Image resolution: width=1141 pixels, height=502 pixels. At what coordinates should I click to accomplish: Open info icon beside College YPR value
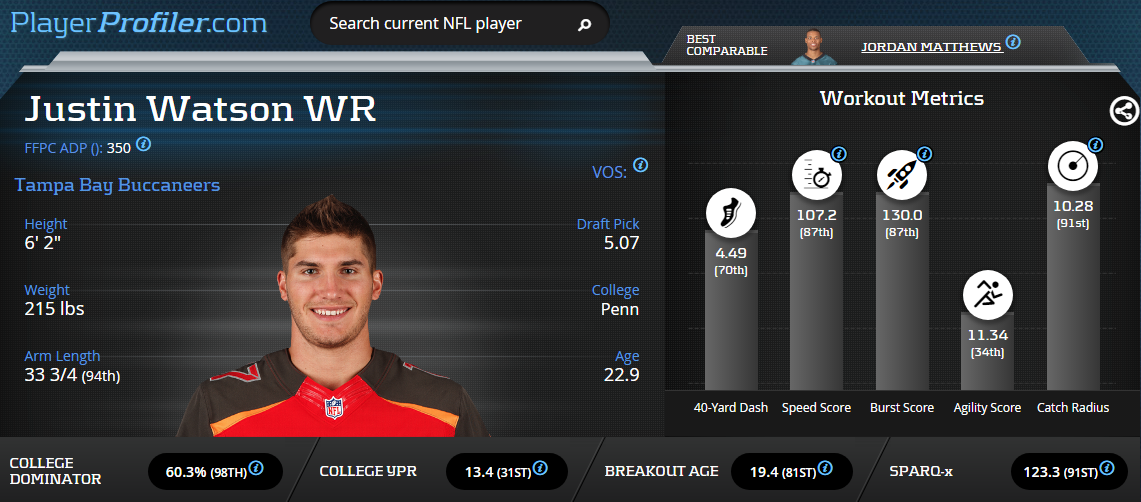click(541, 467)
